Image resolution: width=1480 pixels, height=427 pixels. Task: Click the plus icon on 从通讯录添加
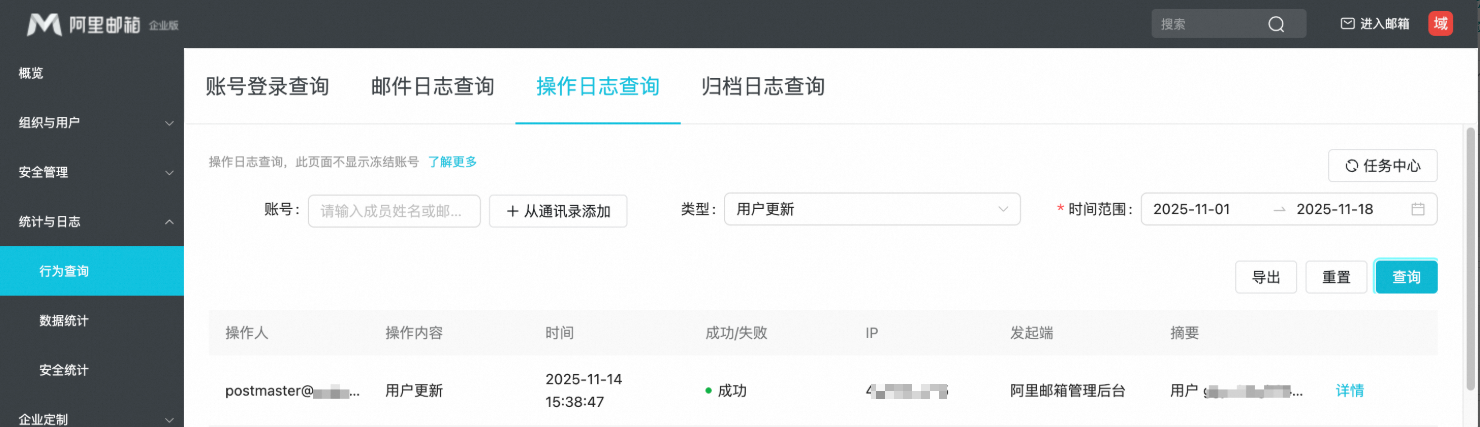(512, 211)
